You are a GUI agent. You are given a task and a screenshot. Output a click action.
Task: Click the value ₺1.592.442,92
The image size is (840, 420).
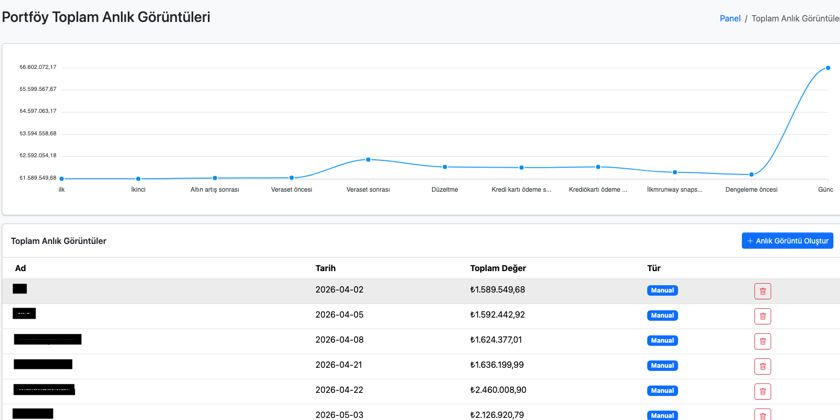498,315
